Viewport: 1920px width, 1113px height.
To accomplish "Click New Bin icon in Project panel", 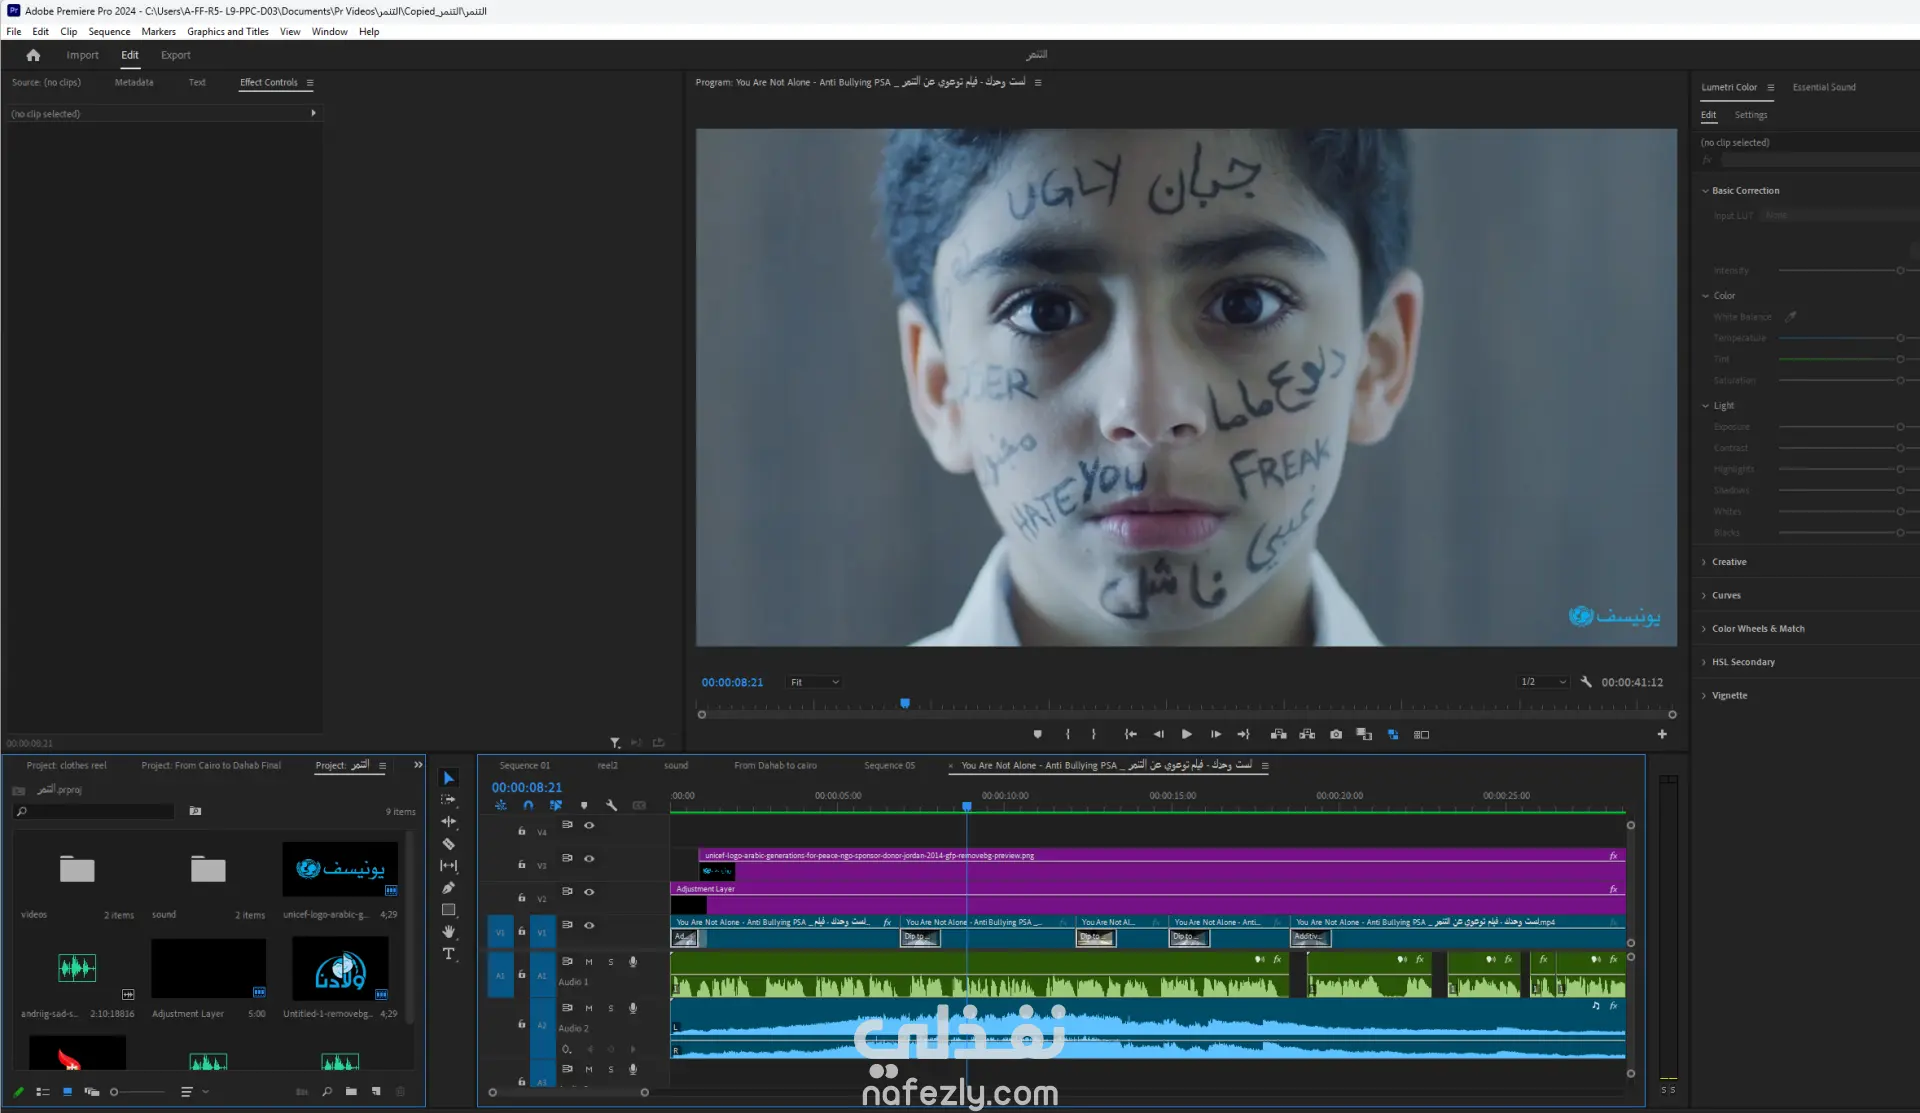I will coord(351,1092).
